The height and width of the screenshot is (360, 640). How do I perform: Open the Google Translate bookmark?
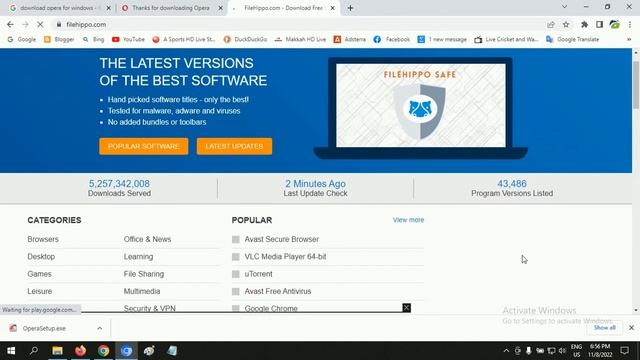[573, 39]
